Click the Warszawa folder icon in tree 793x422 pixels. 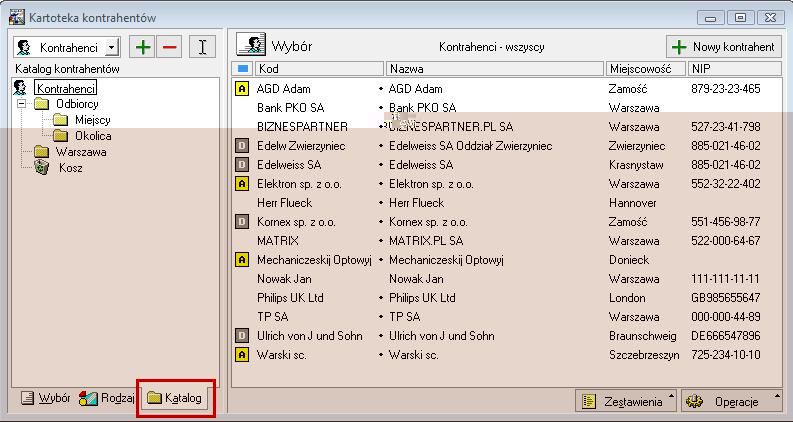pyautogui.click(x=41, y=152)
